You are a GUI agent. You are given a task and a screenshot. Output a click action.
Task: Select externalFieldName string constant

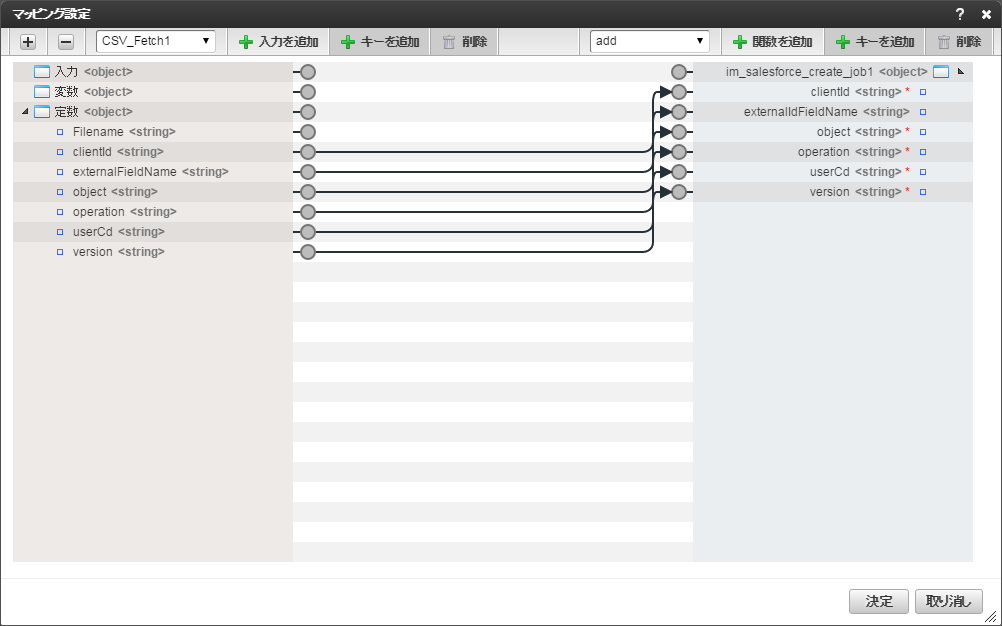pos(153,172)
